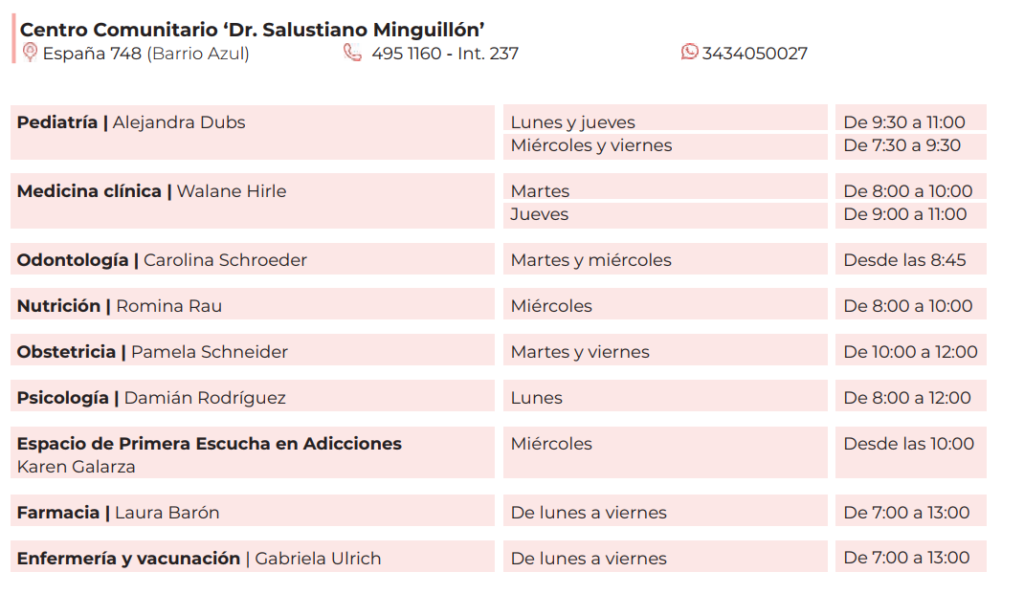The height and width of the screenshot is (594, 1024).
Task: Click the Martes y miércoles schedule cell
Action: 665,259
